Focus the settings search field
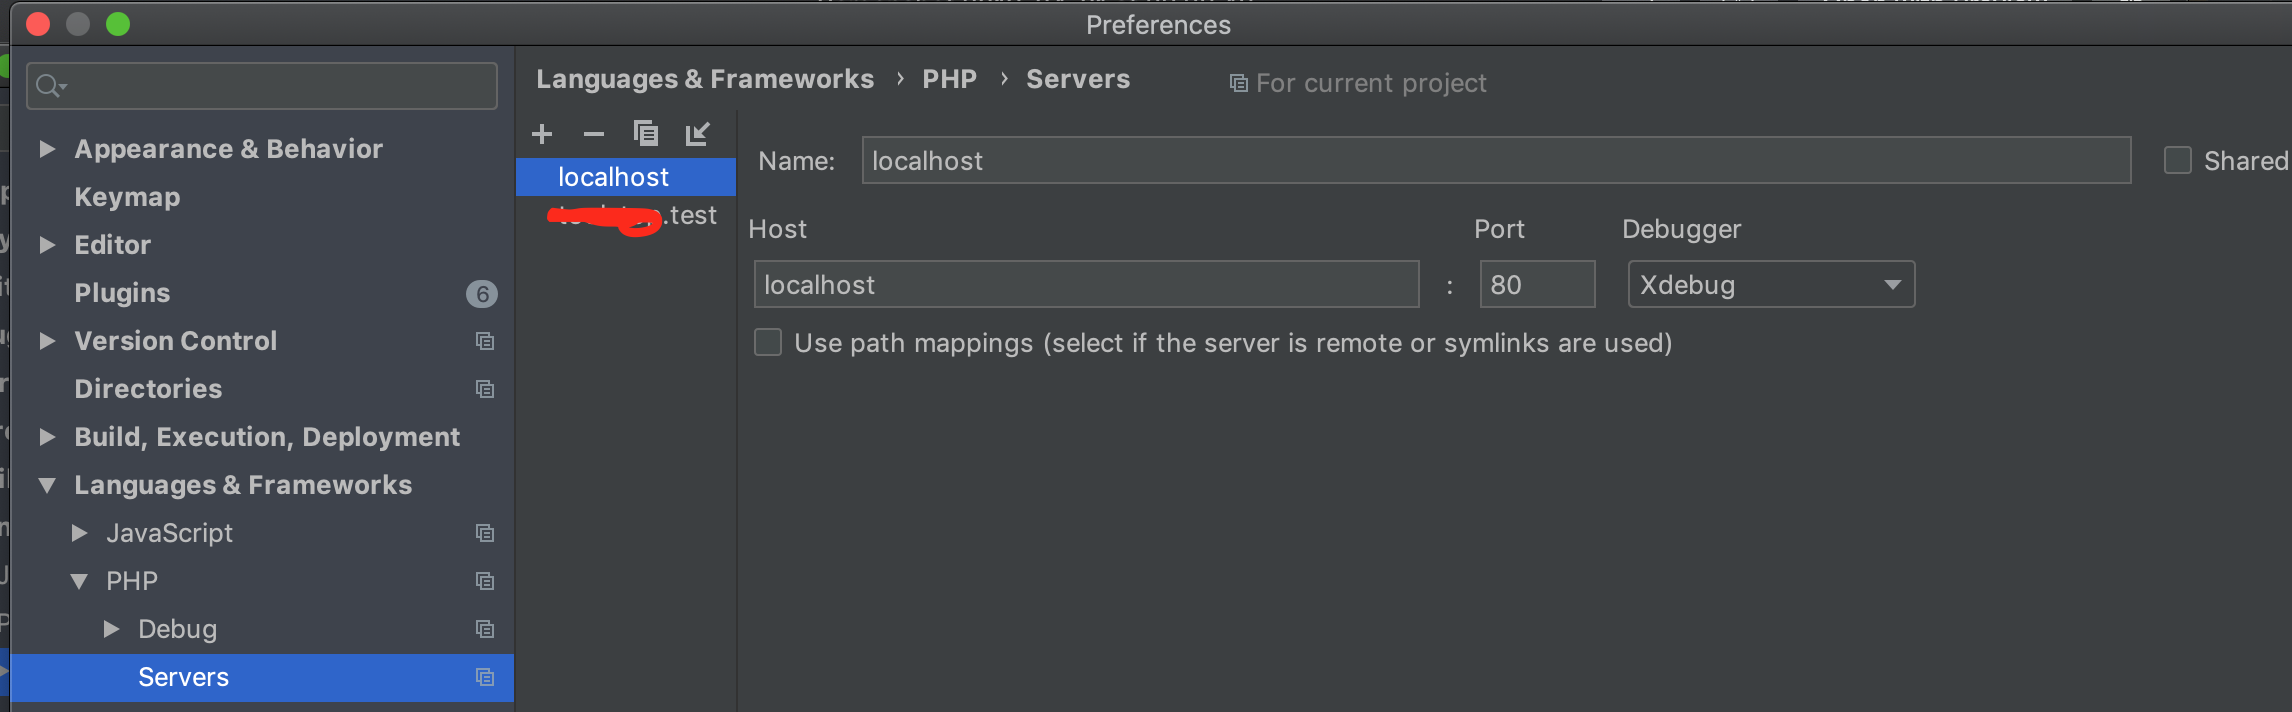 (x=262, y=86)
